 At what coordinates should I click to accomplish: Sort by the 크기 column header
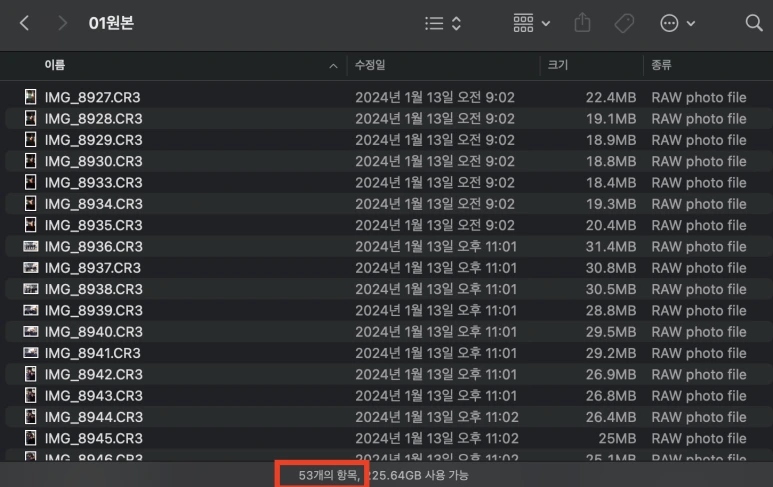(558, 65)
